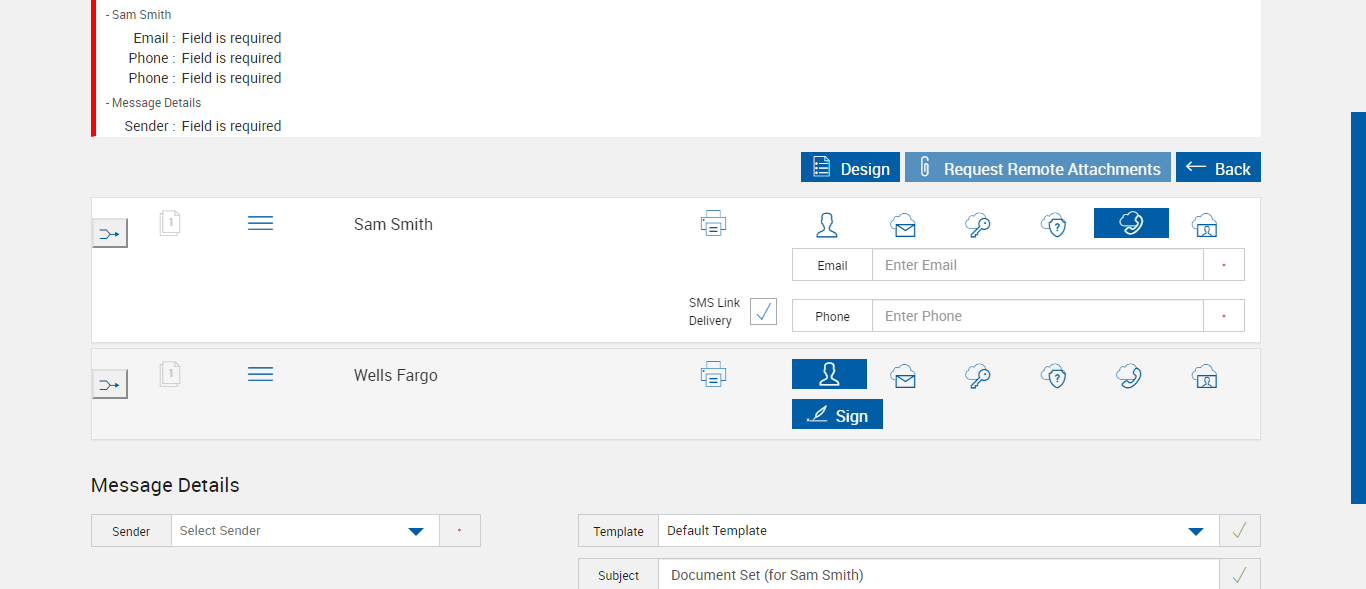Viewport: 1366px width, 589px height.
Task: Select the phone cloud icon for Sam Smith
Action: coord(1131,223)
